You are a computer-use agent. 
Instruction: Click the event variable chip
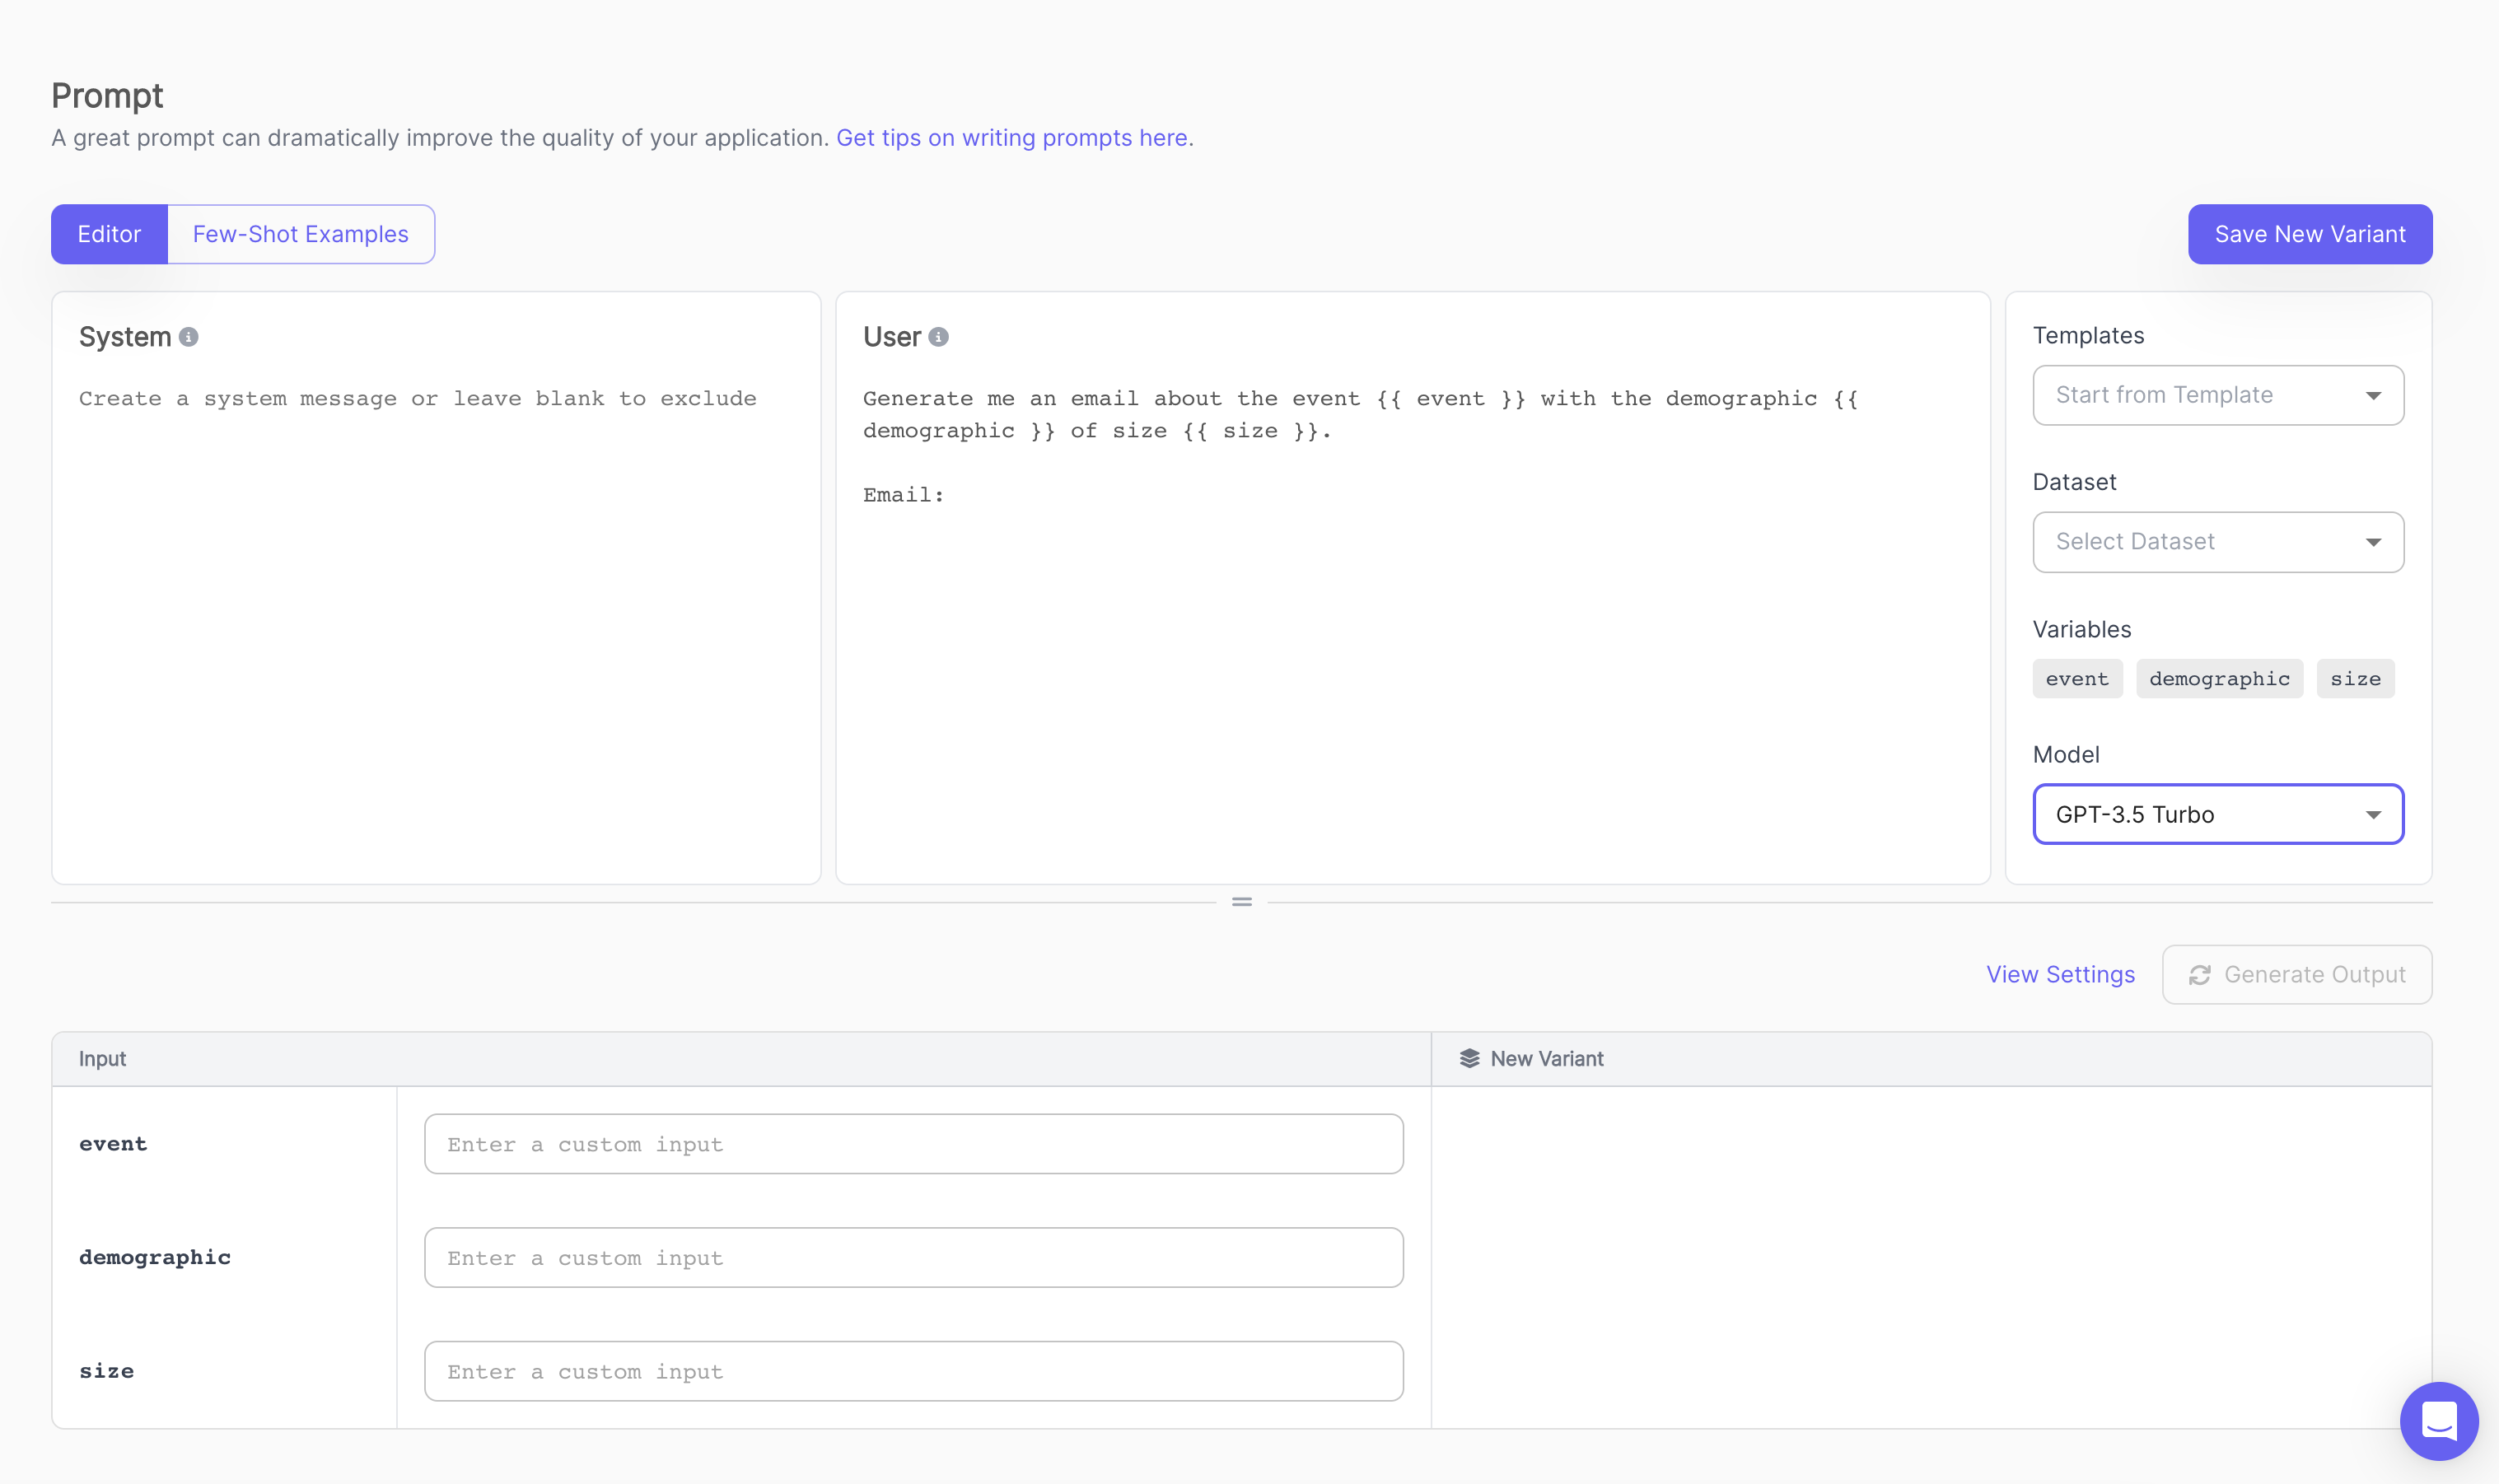[2077, 678]
